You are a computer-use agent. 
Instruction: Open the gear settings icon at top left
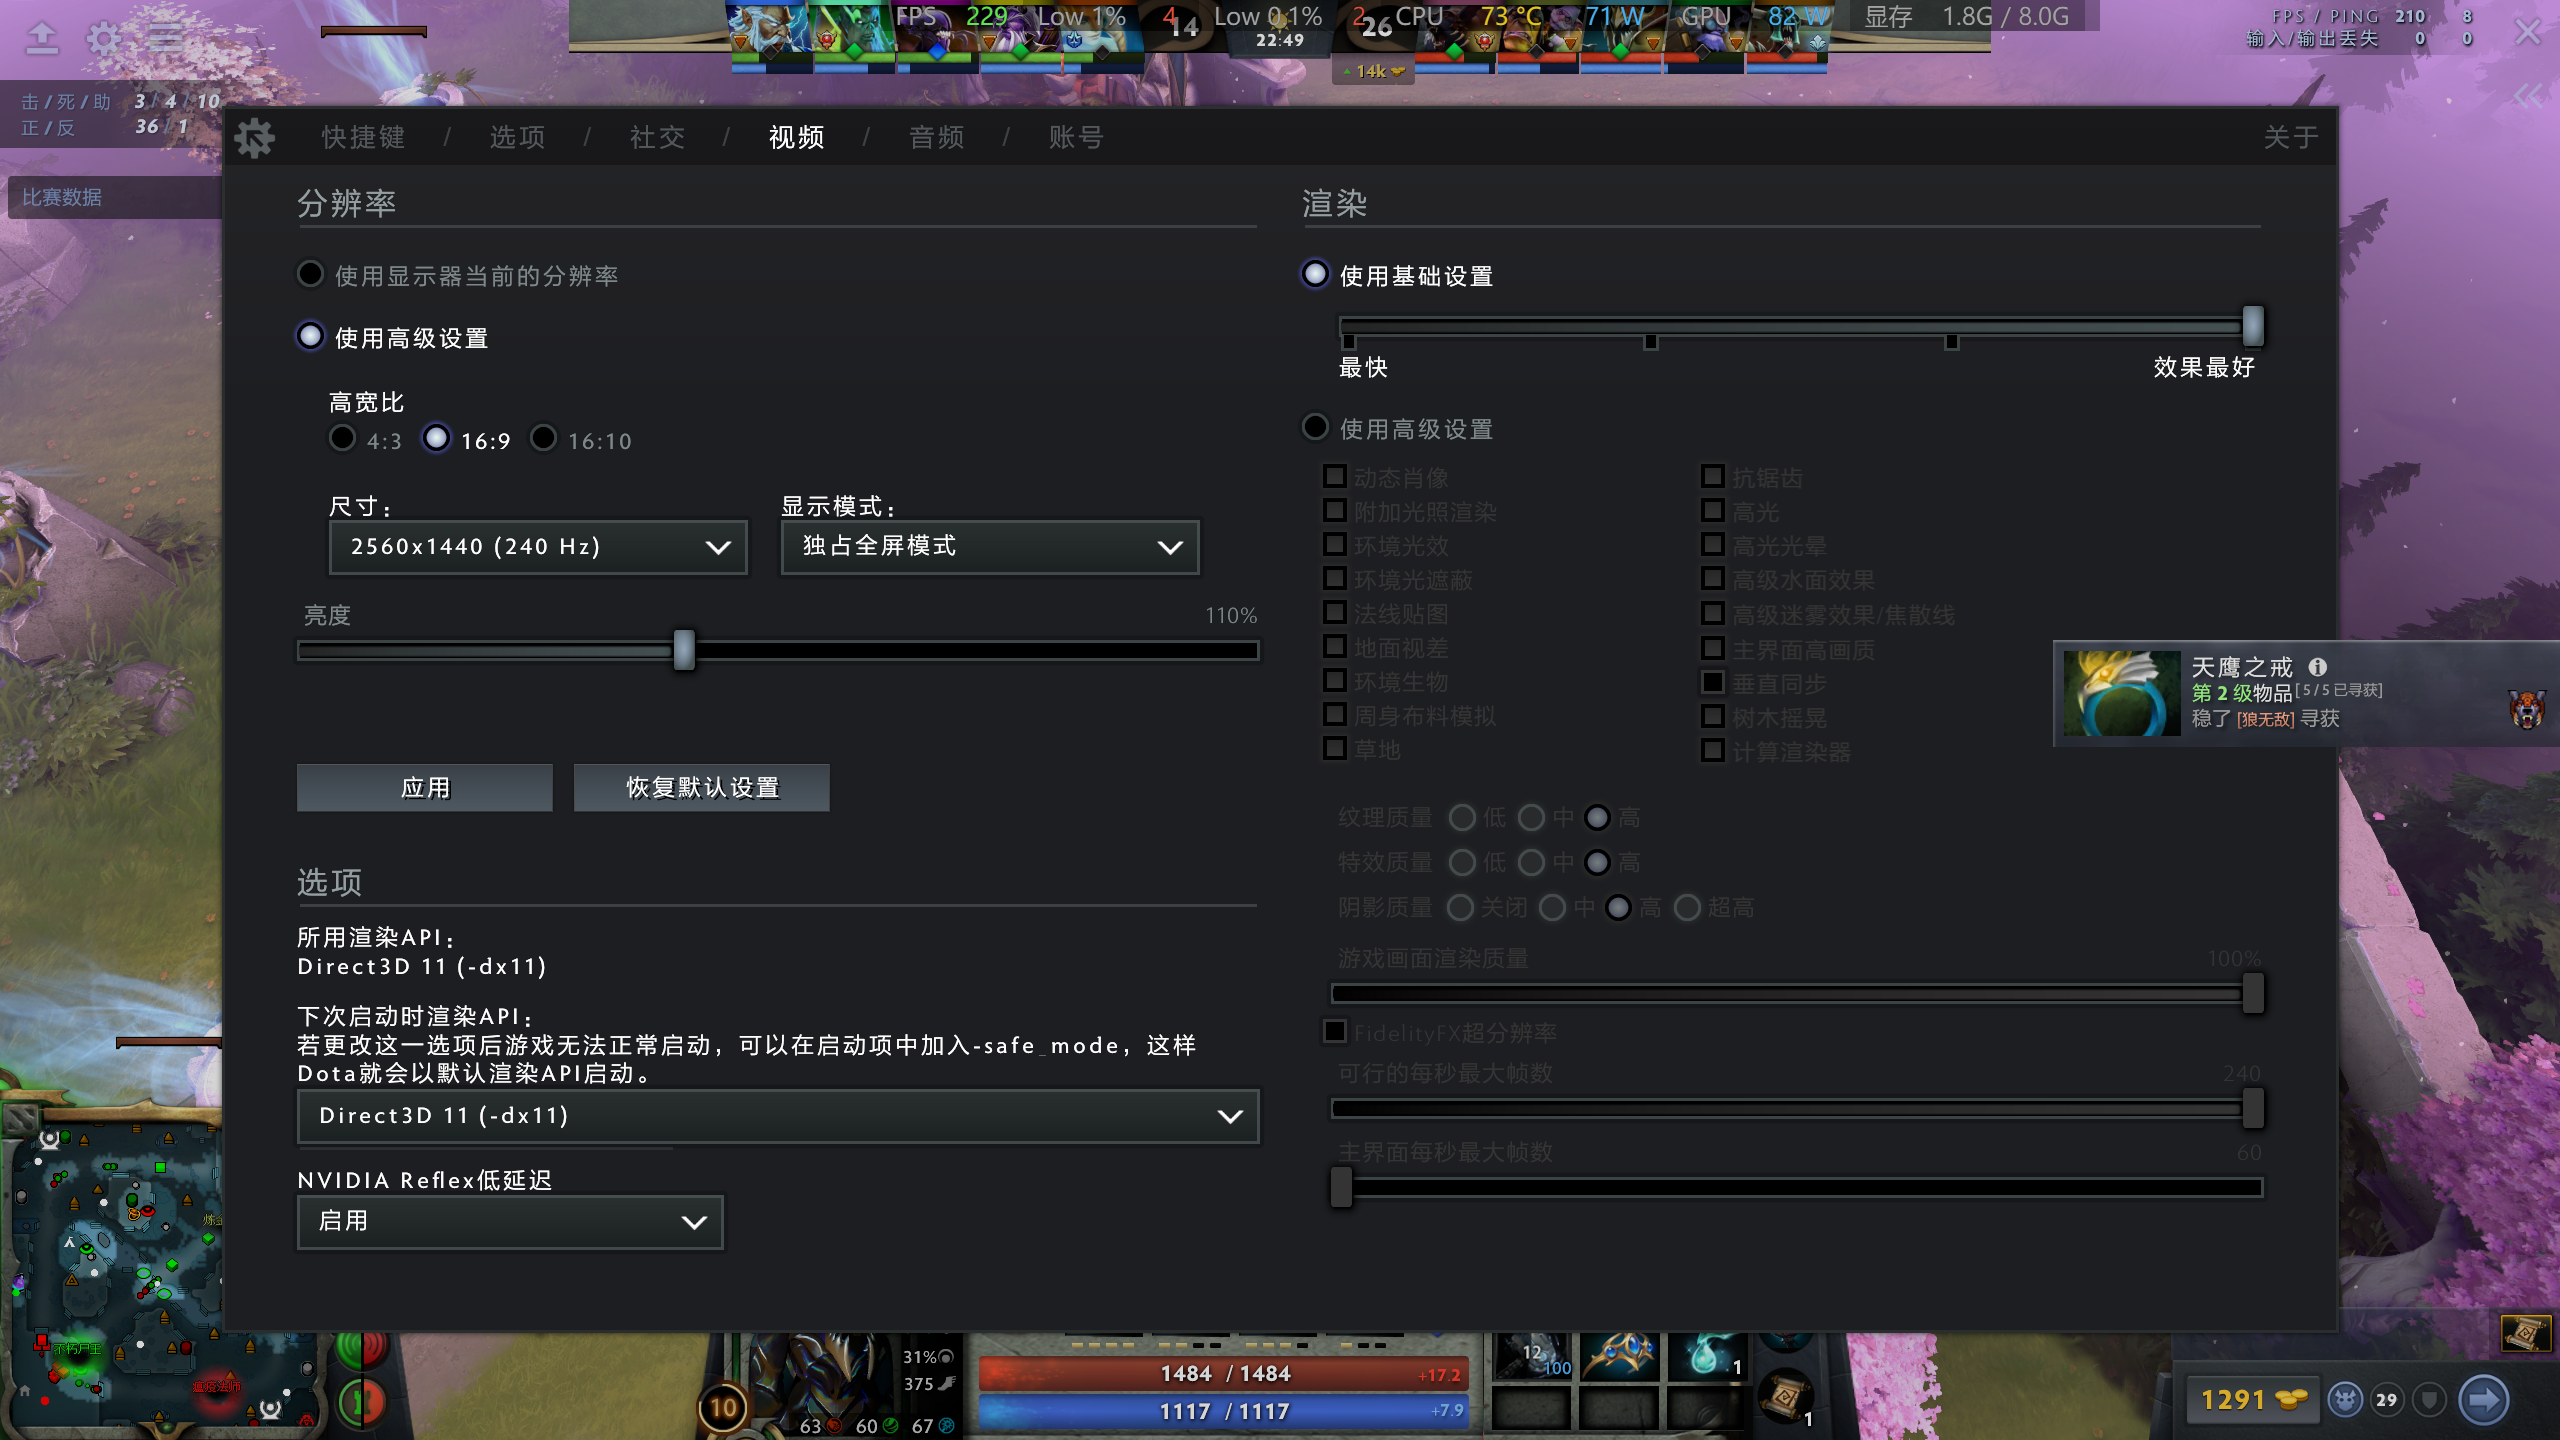(x=104, y=38)
